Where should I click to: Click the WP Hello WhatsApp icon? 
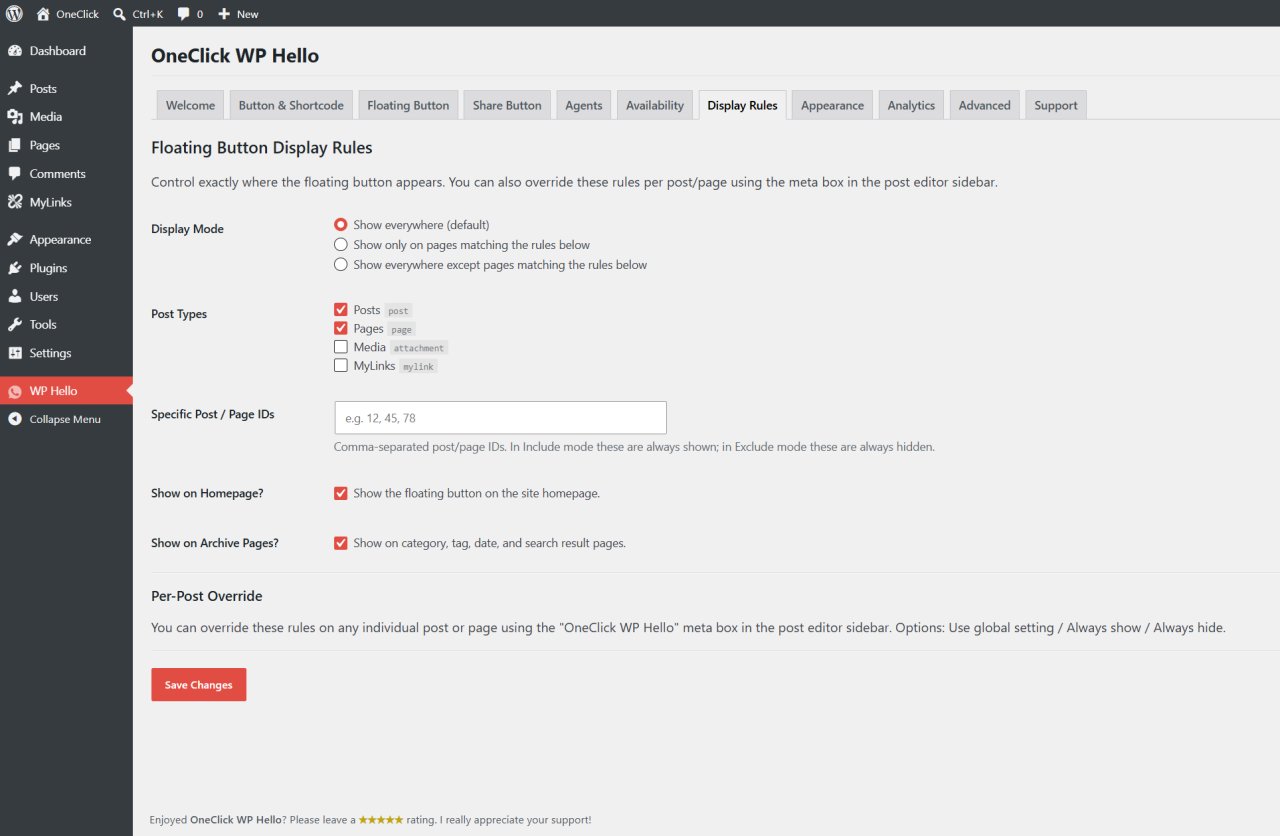15,391
